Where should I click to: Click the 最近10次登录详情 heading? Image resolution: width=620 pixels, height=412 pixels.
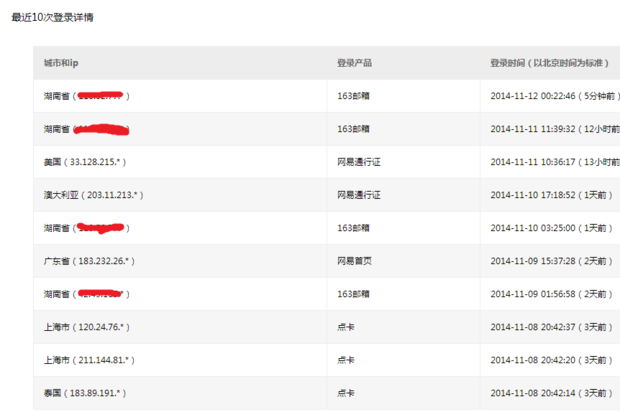pyautogui.click(x=54, y=18)
